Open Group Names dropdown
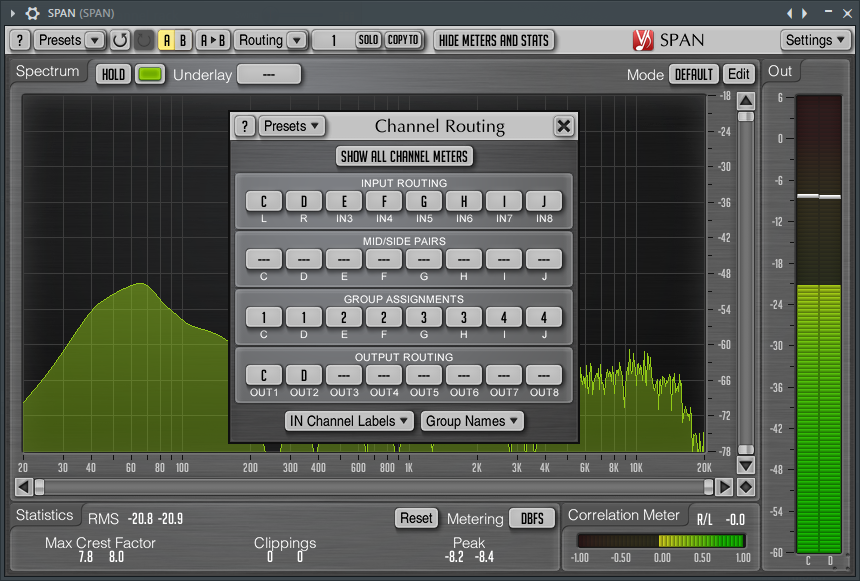 click(472, 421)
